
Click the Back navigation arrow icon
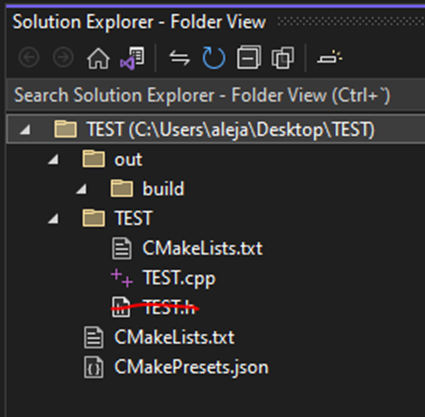pyautogui.click(x=29, y=58)
